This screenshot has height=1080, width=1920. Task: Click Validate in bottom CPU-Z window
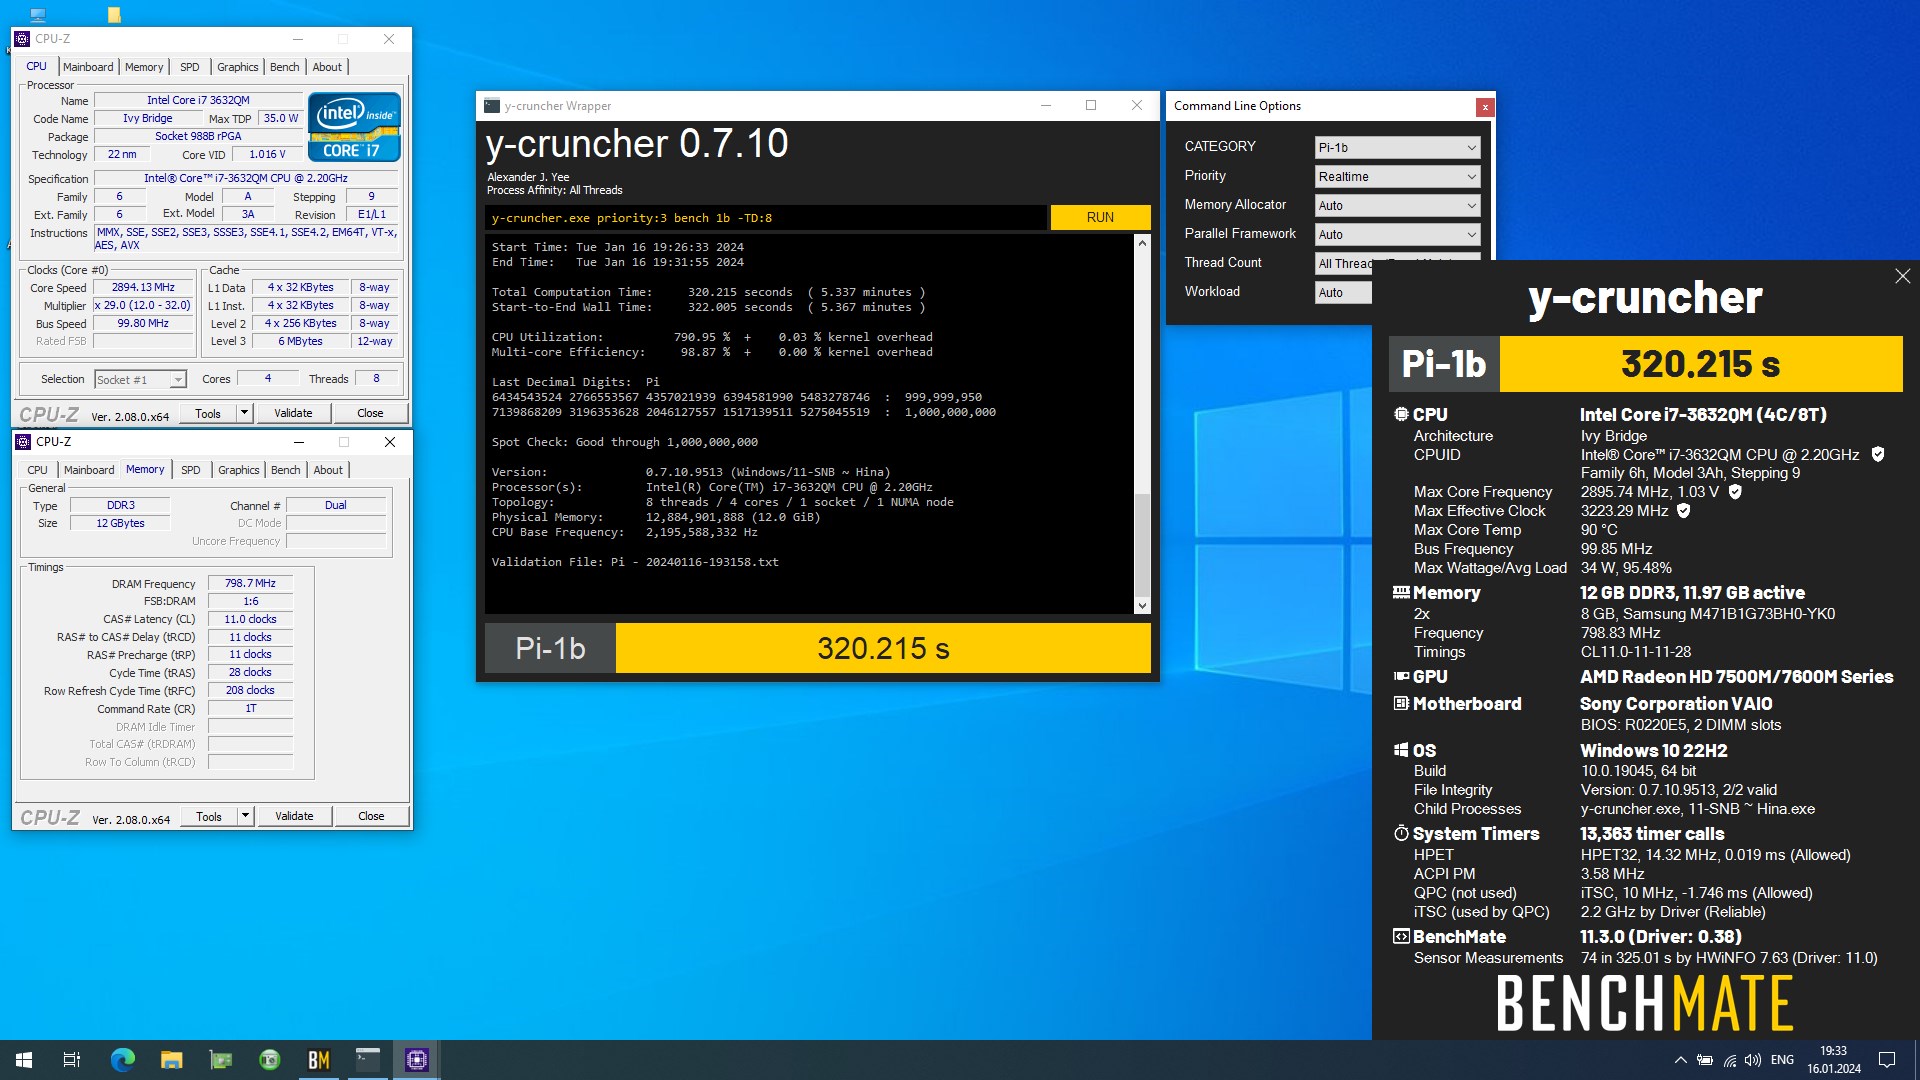[x=294, y=816]
